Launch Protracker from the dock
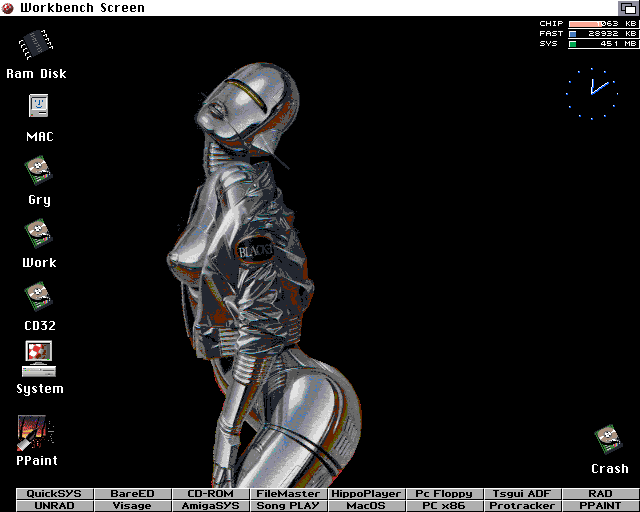 522,505
